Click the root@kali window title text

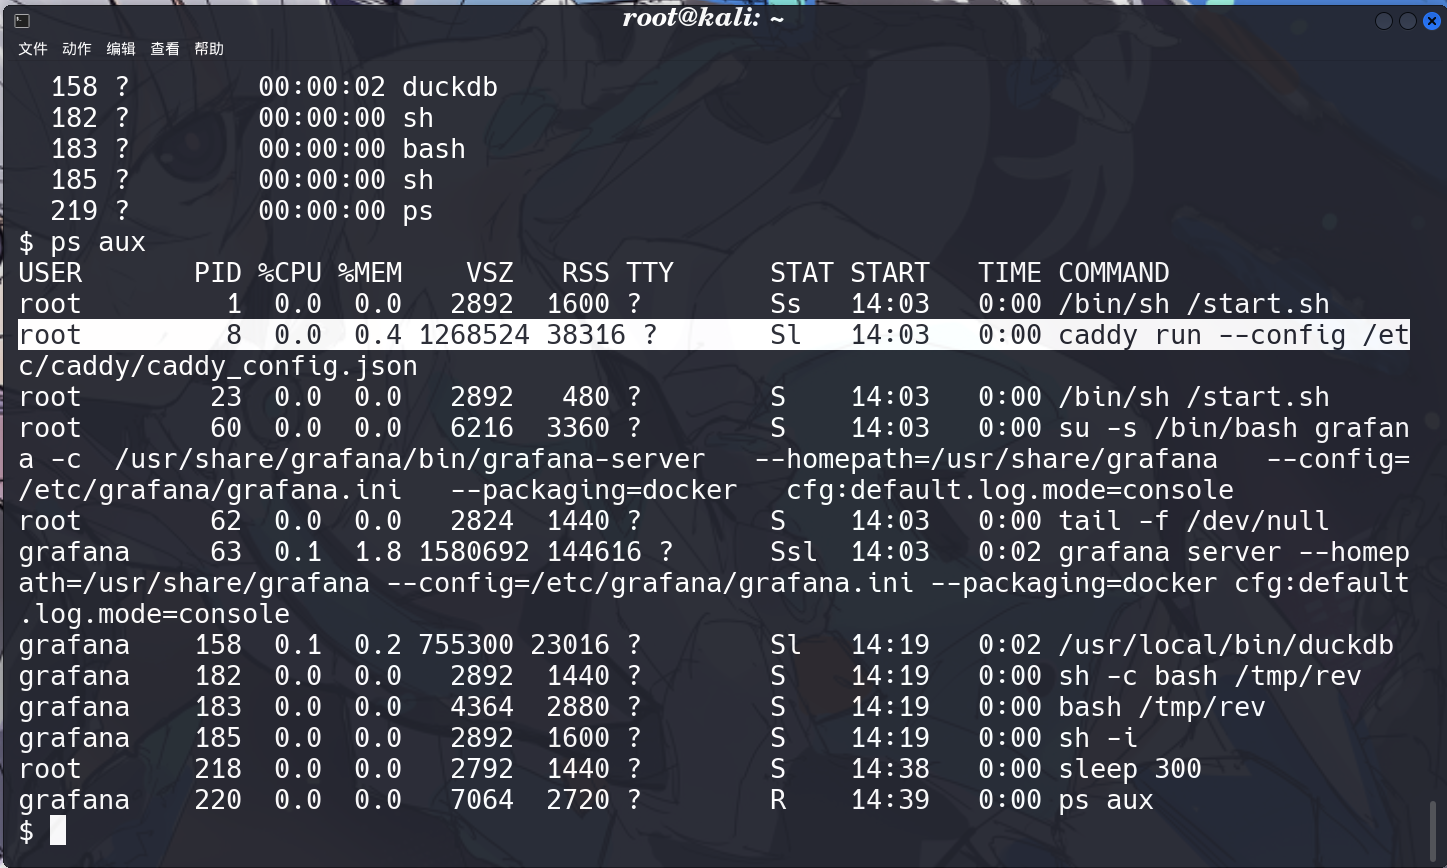point(703,18)
